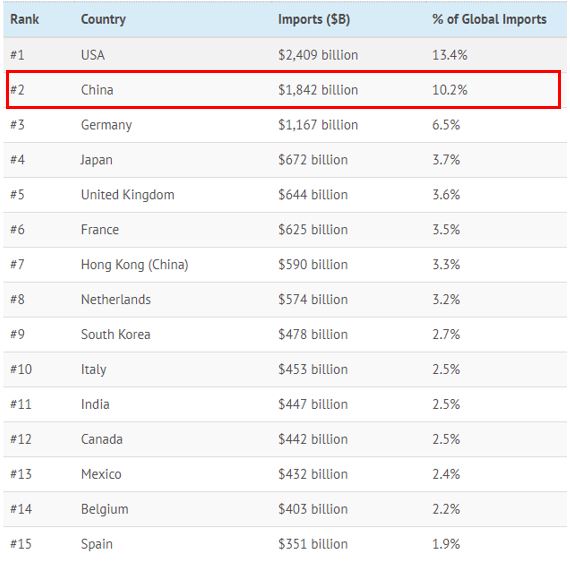570x563 pixels.
Task: Click the #11 rank cell
Action: tap(21, 404)
